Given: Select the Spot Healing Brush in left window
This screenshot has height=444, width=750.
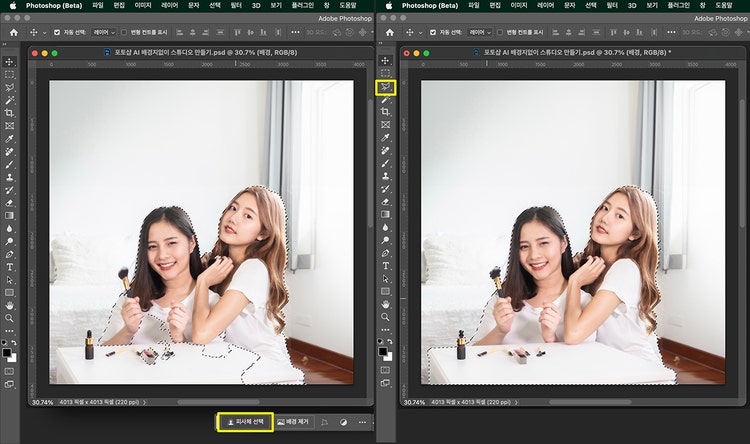Looking at the screenshot, I should point(9,152).
